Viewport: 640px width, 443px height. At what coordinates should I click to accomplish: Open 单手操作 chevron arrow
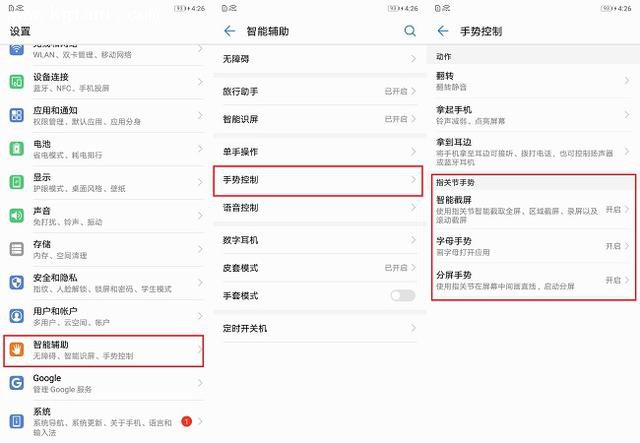tap(413, 151)
